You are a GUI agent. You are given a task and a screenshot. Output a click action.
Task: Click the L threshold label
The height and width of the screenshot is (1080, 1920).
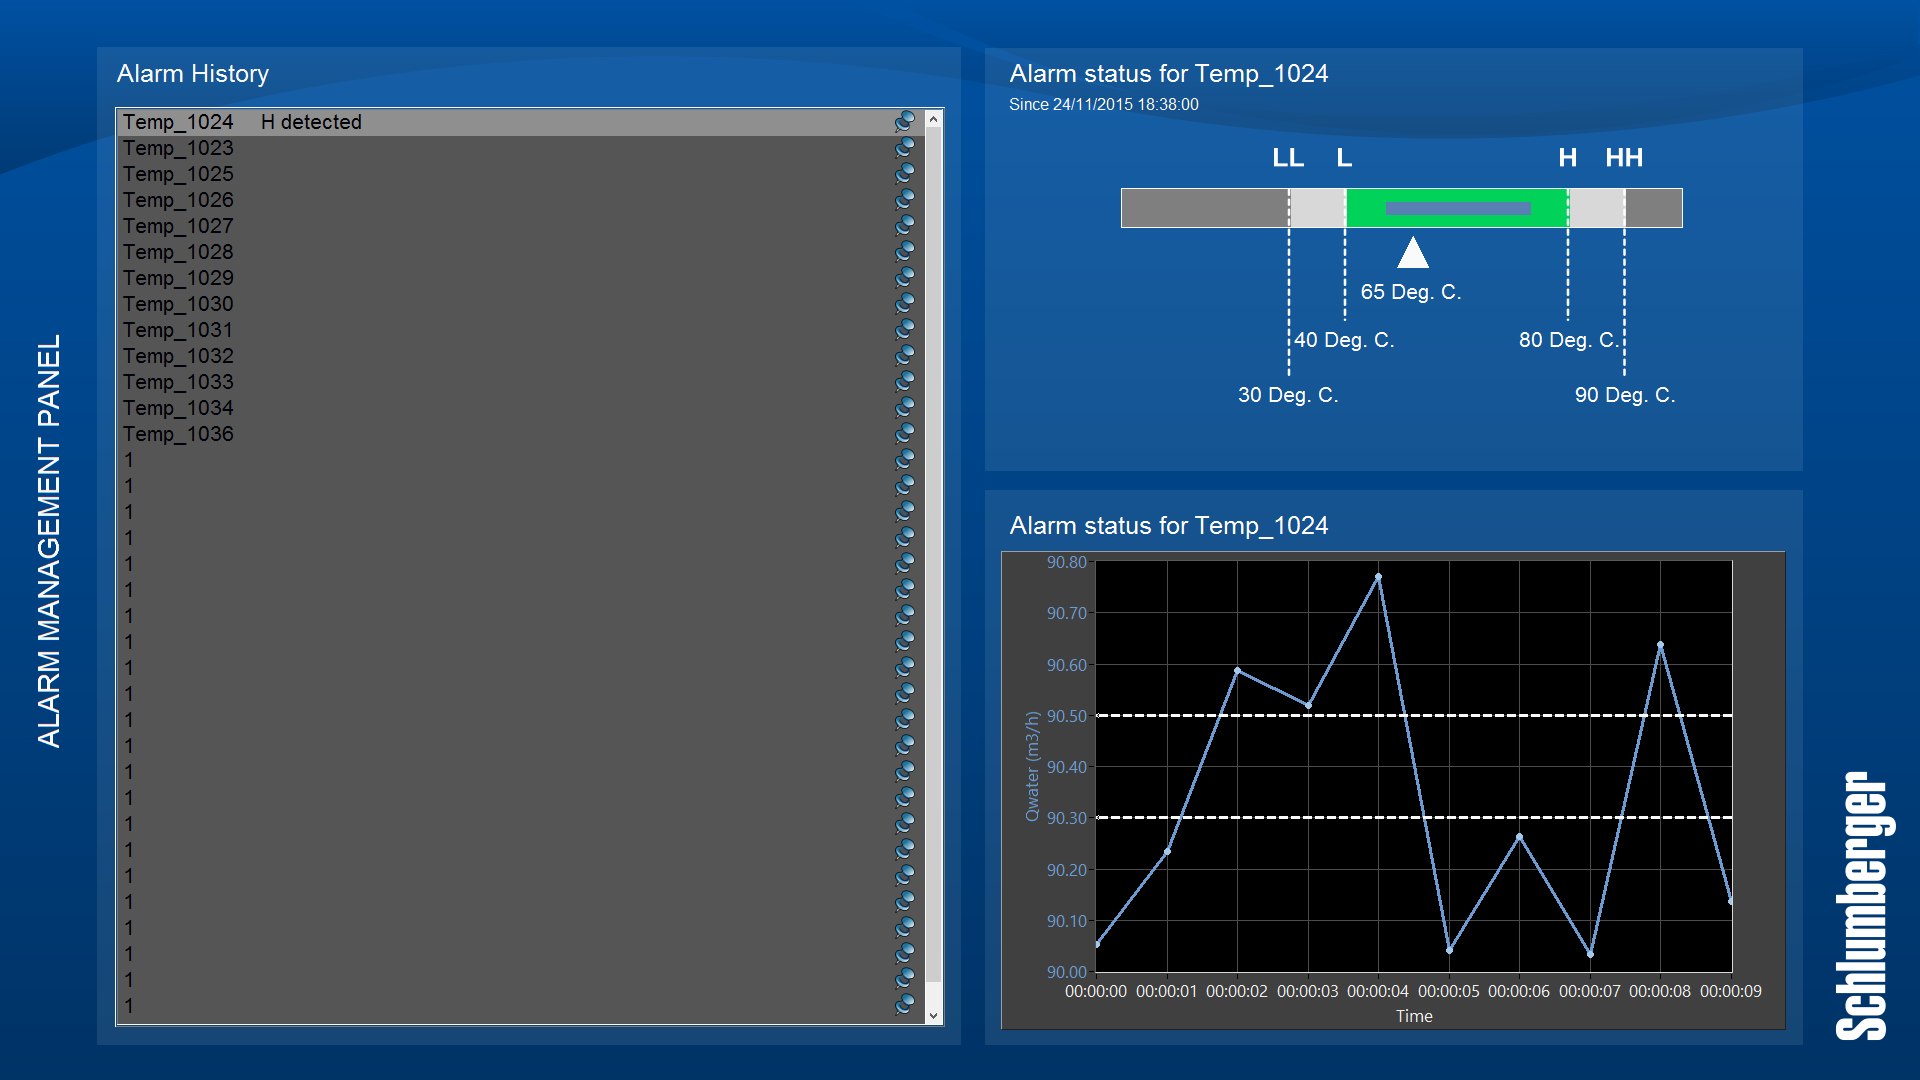(1344, 158)
